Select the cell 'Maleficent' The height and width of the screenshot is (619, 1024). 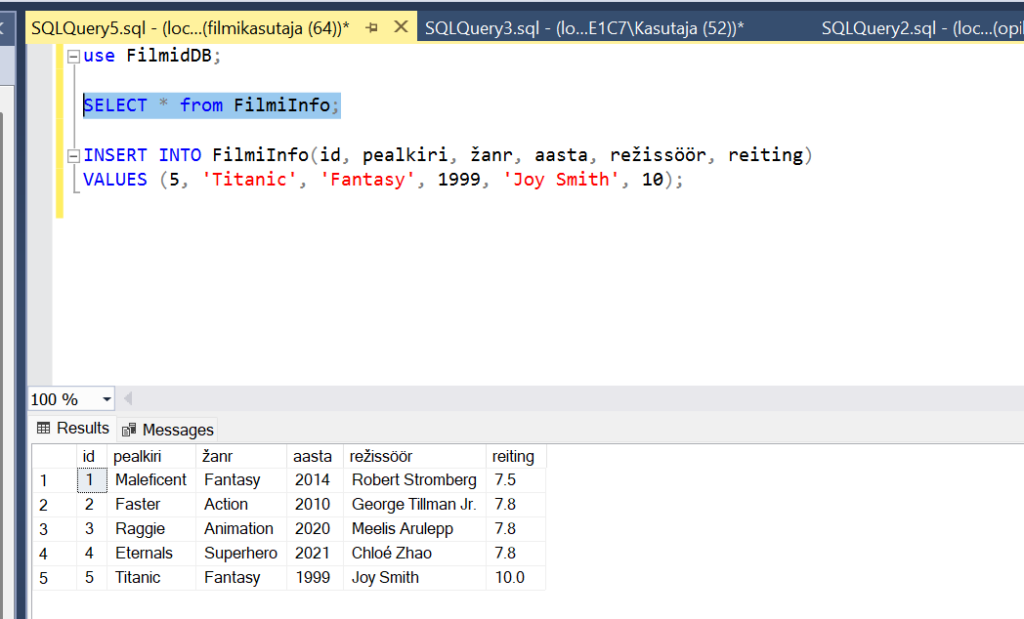151,480
